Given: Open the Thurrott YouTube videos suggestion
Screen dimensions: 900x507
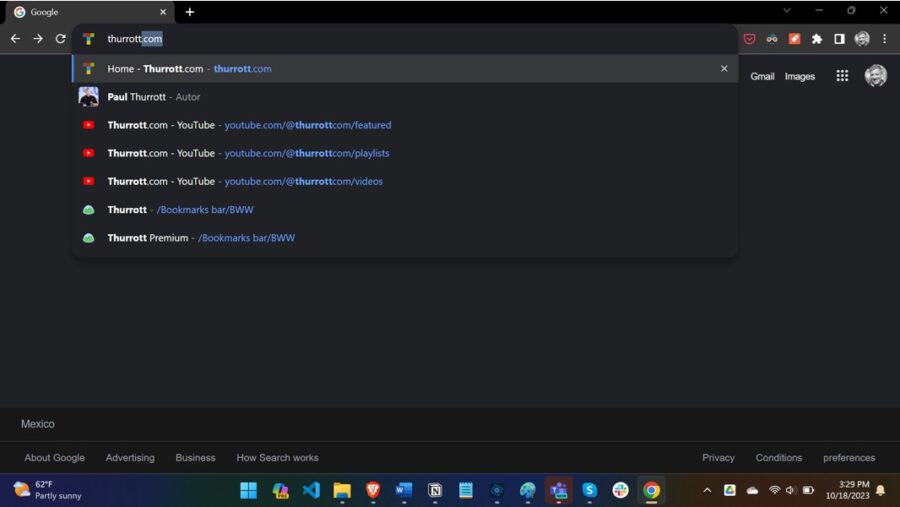Looking at the screenshot, I should (405, 181).
